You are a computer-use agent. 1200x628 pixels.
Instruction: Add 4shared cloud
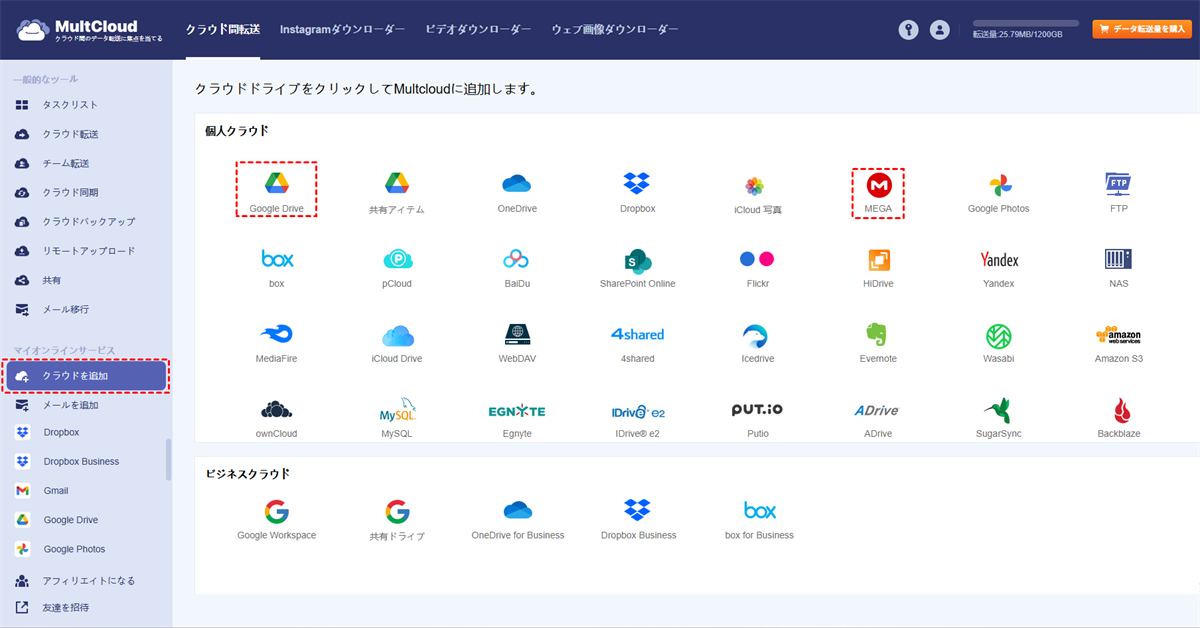(x=637, y=334)
